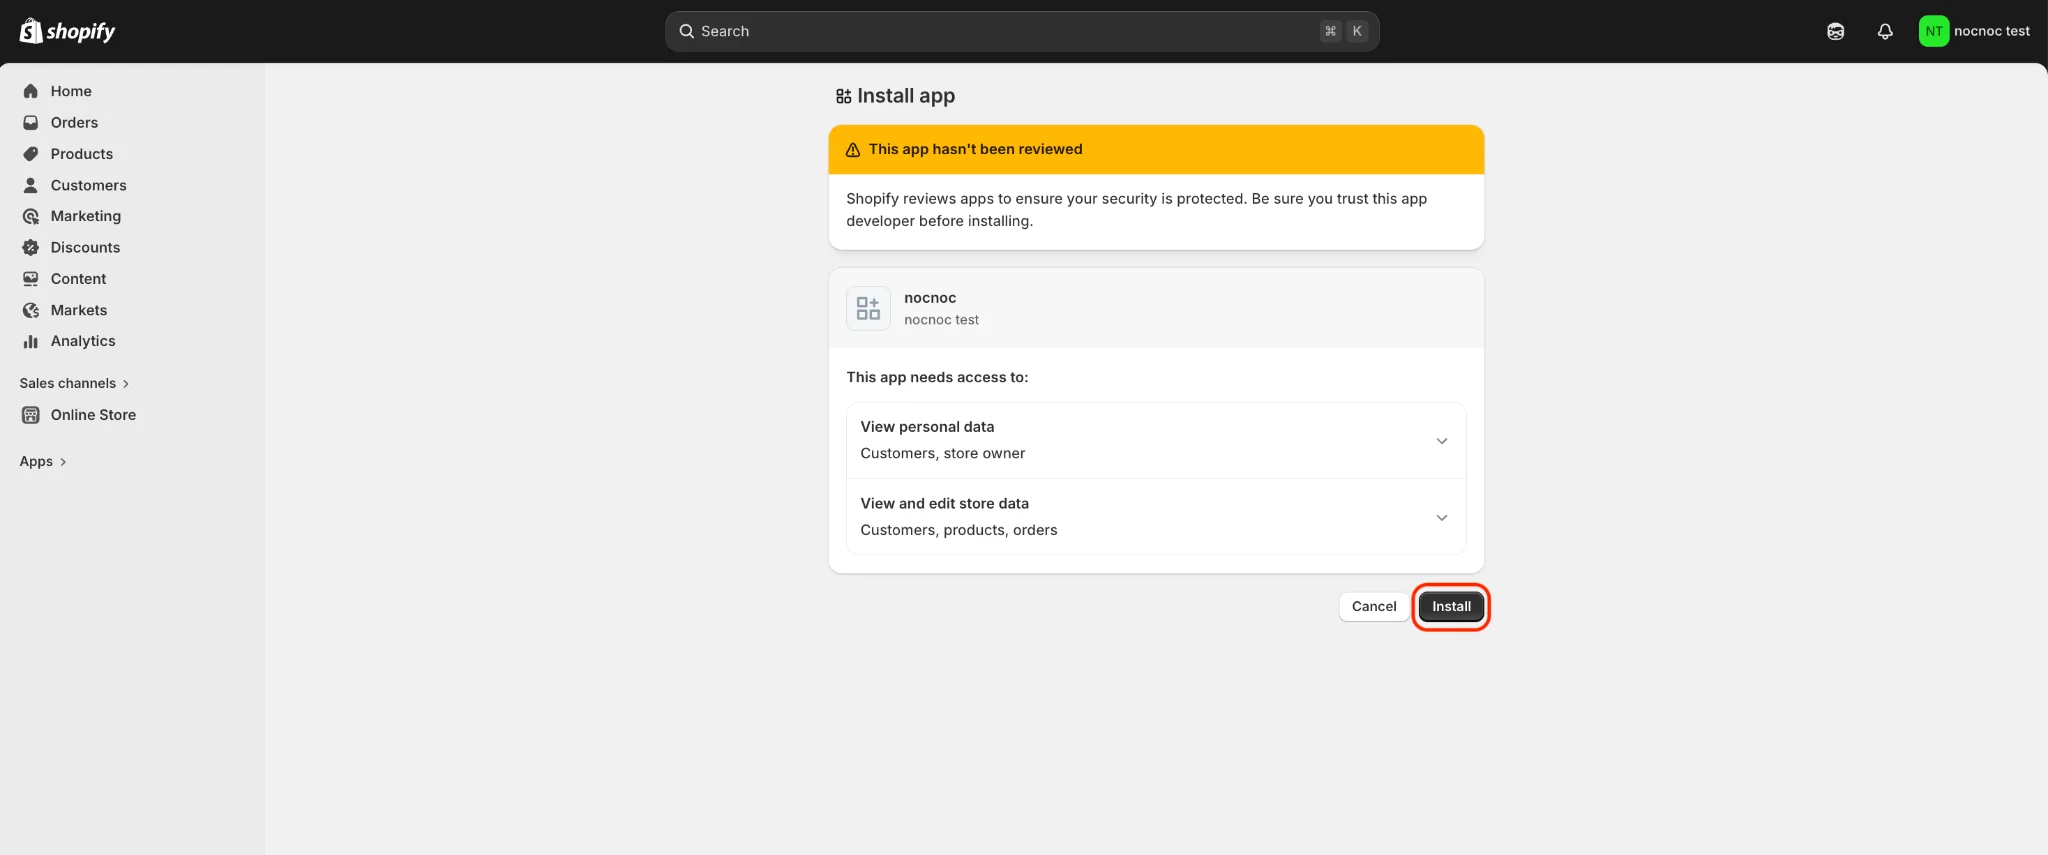Click "nocnoc test" developer name under app

941,320
